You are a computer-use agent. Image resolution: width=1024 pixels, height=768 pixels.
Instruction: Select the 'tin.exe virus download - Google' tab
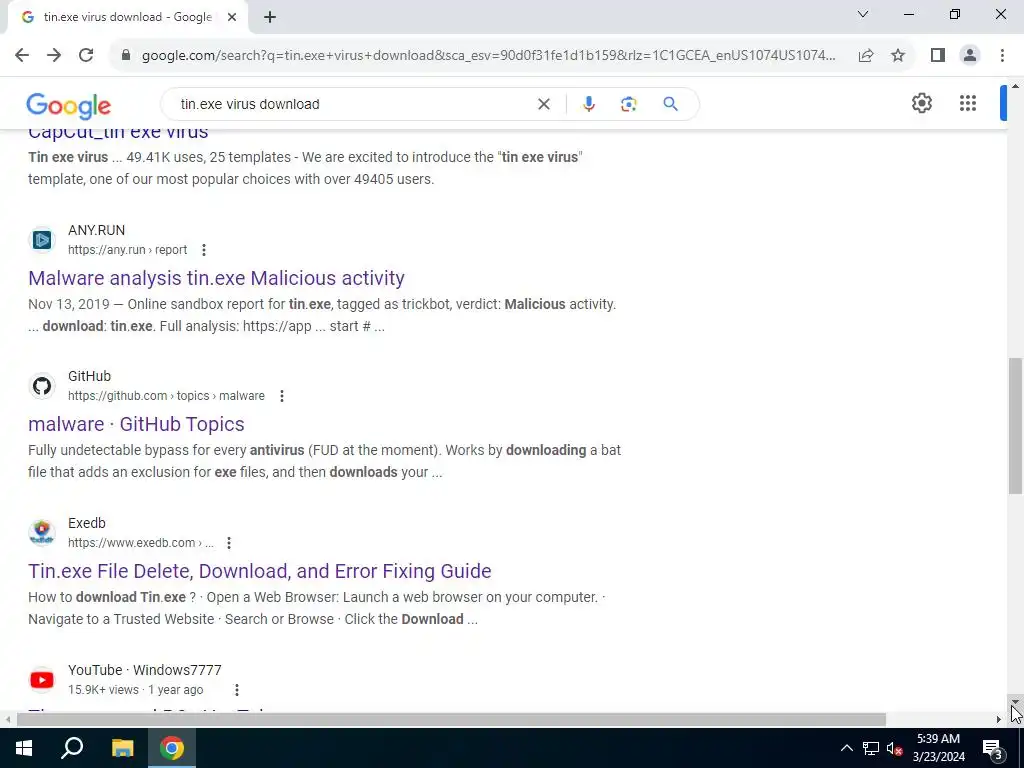128,17
